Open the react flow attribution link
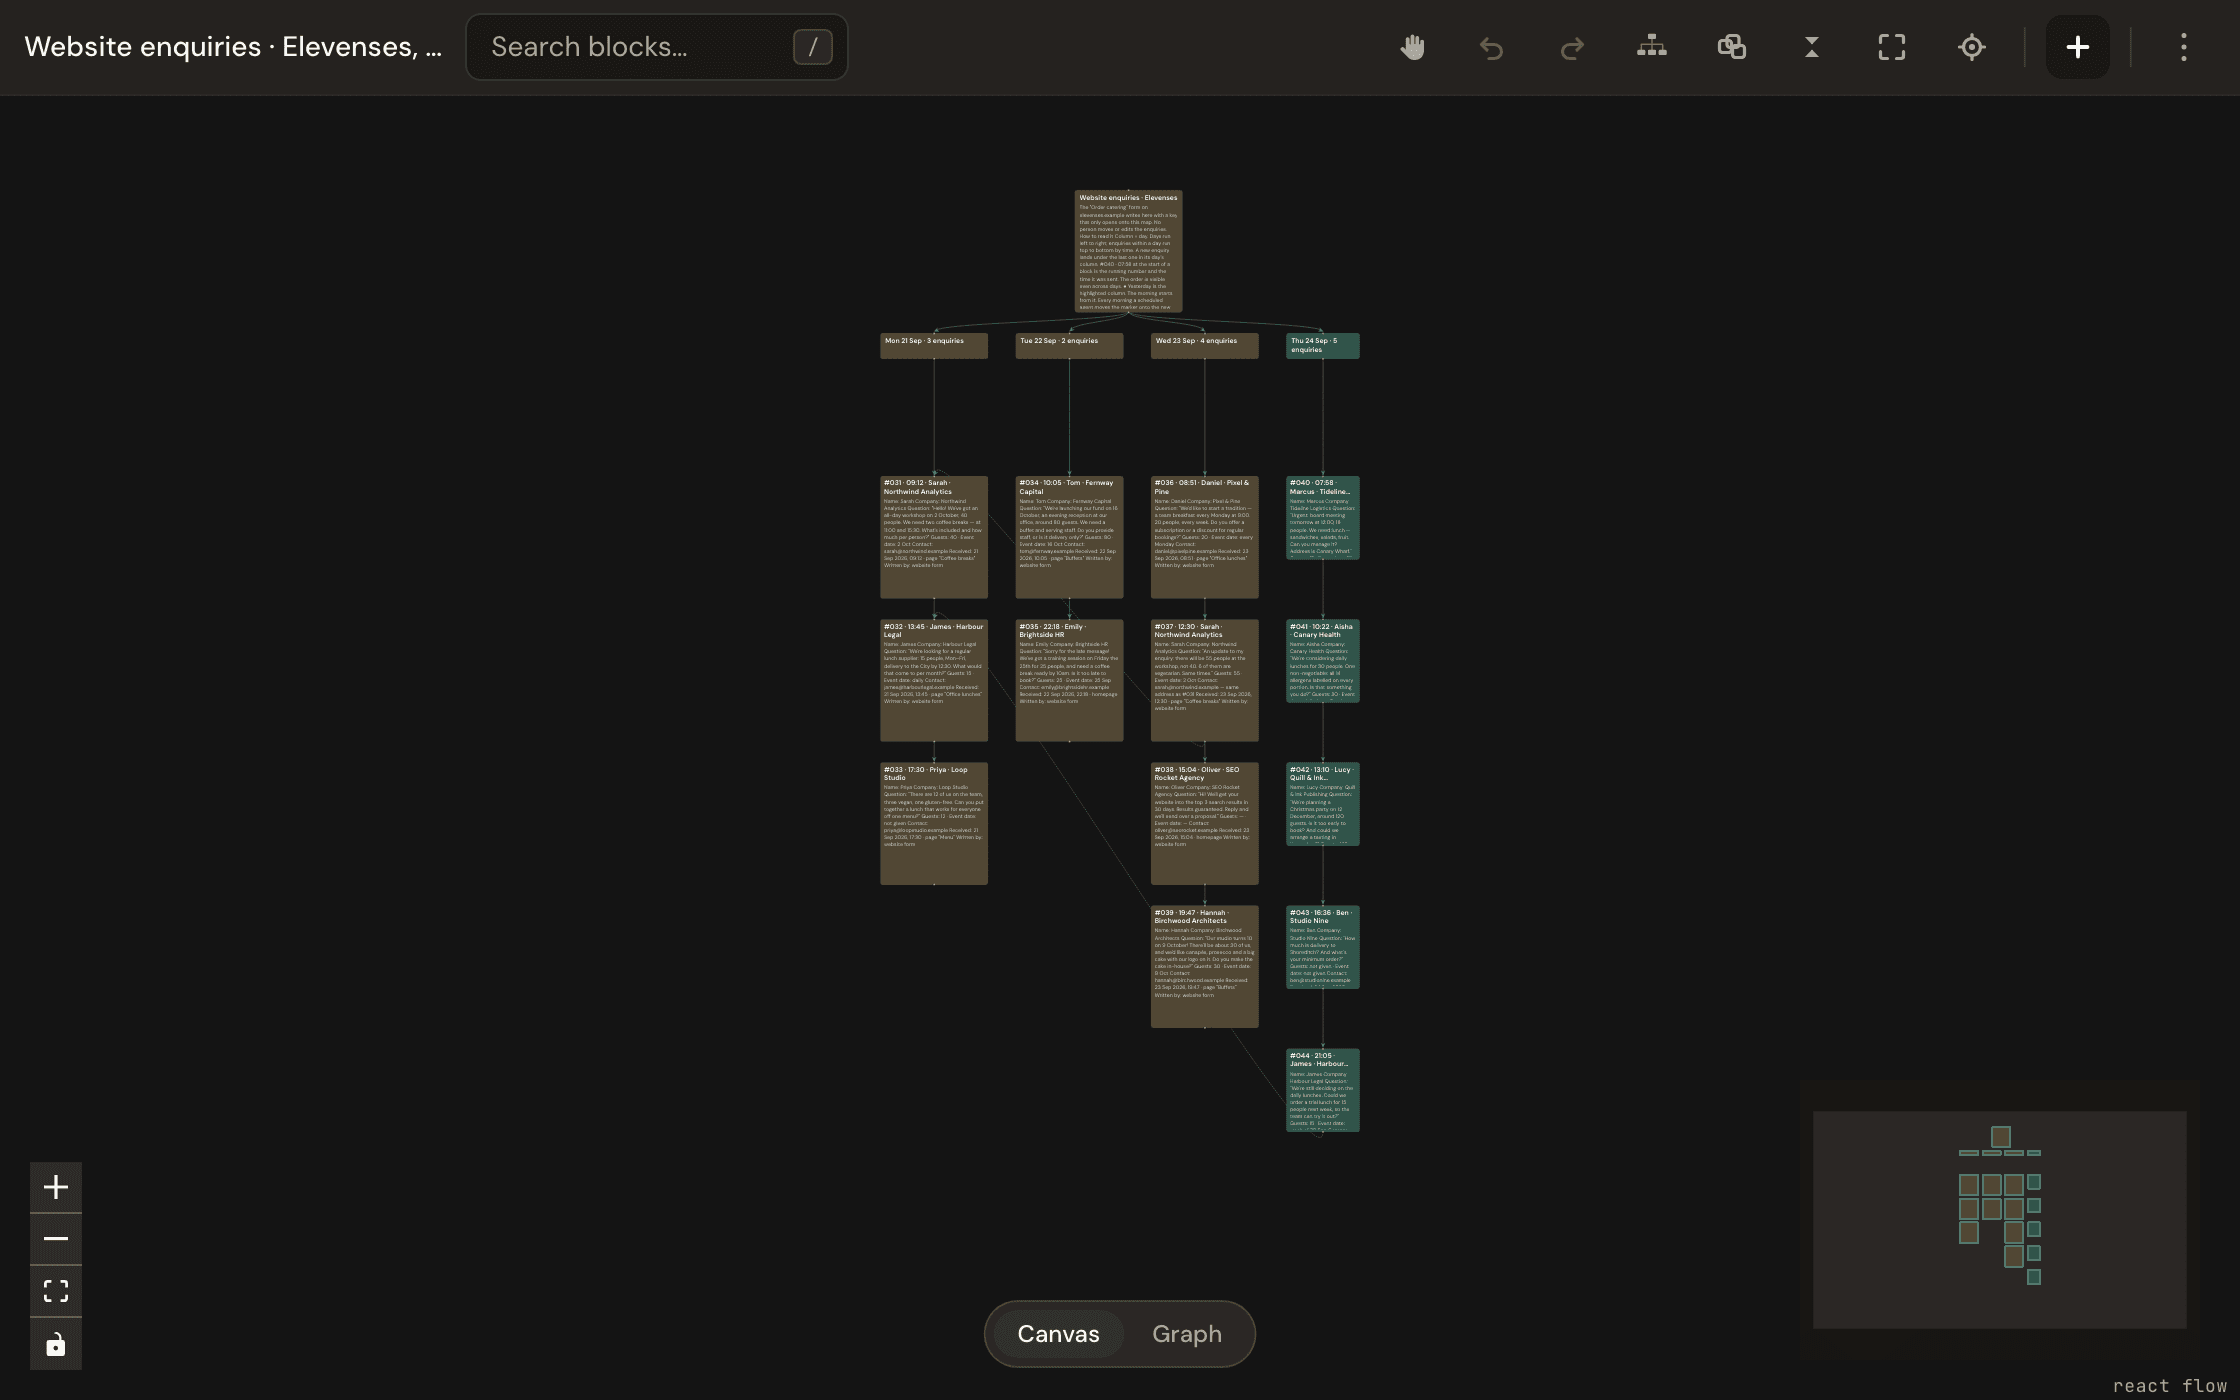Image resolution: width=2240 pixels, height=1400 pixels. [2169, 1386]
